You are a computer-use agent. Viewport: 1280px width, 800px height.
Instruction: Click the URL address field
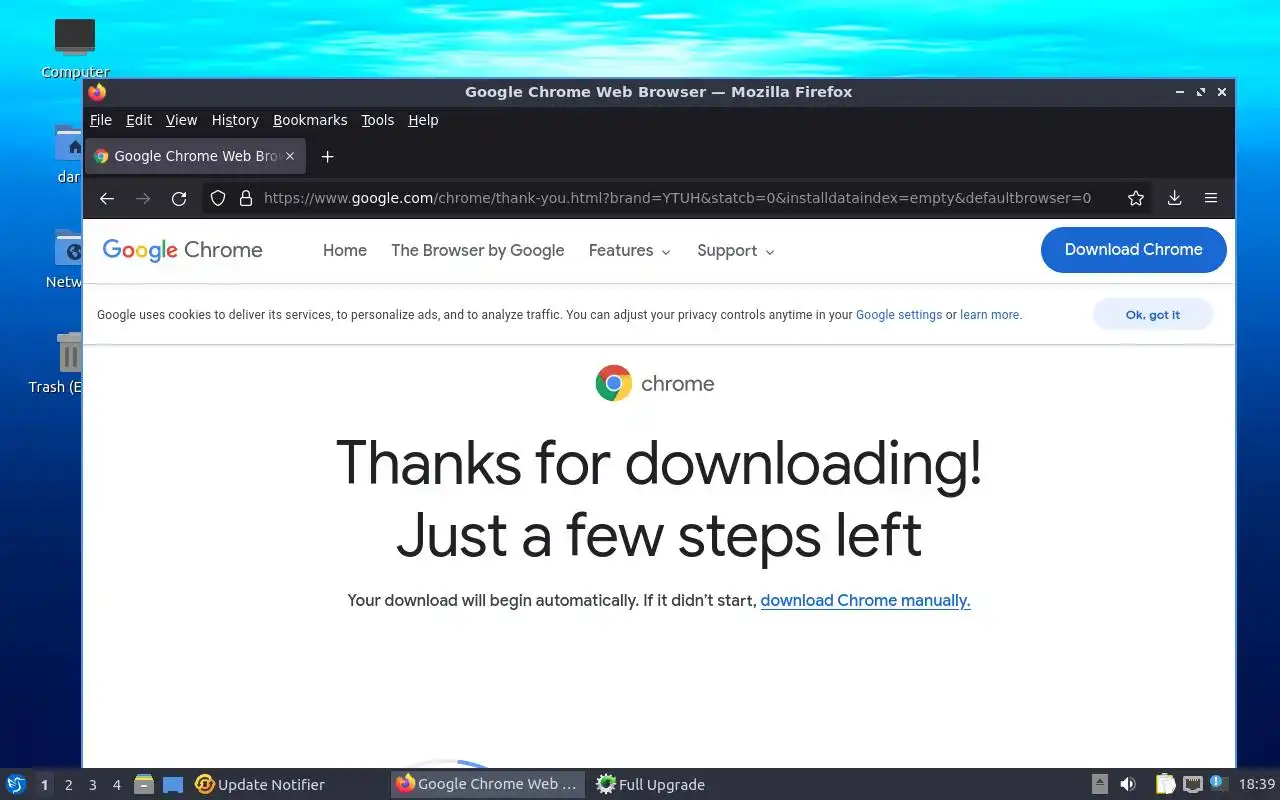coord(677,198)
